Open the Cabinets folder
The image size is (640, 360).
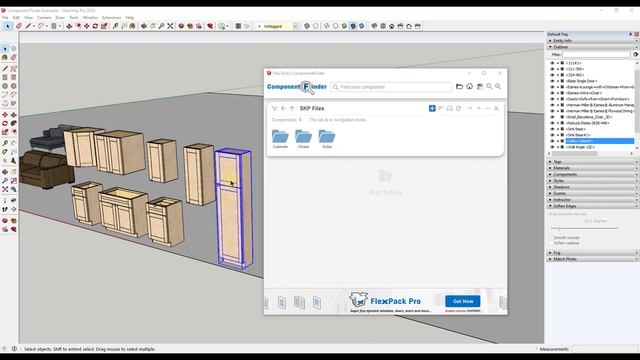[280, 138]
